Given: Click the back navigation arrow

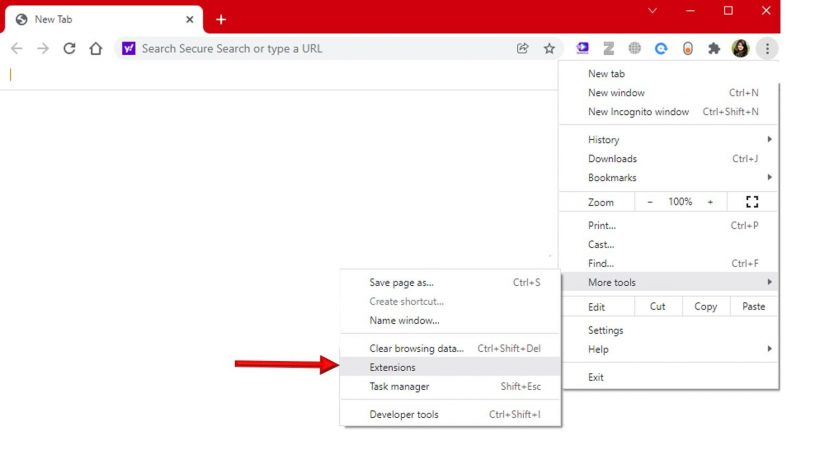Looking at the screenshot, I should (17, 49).
